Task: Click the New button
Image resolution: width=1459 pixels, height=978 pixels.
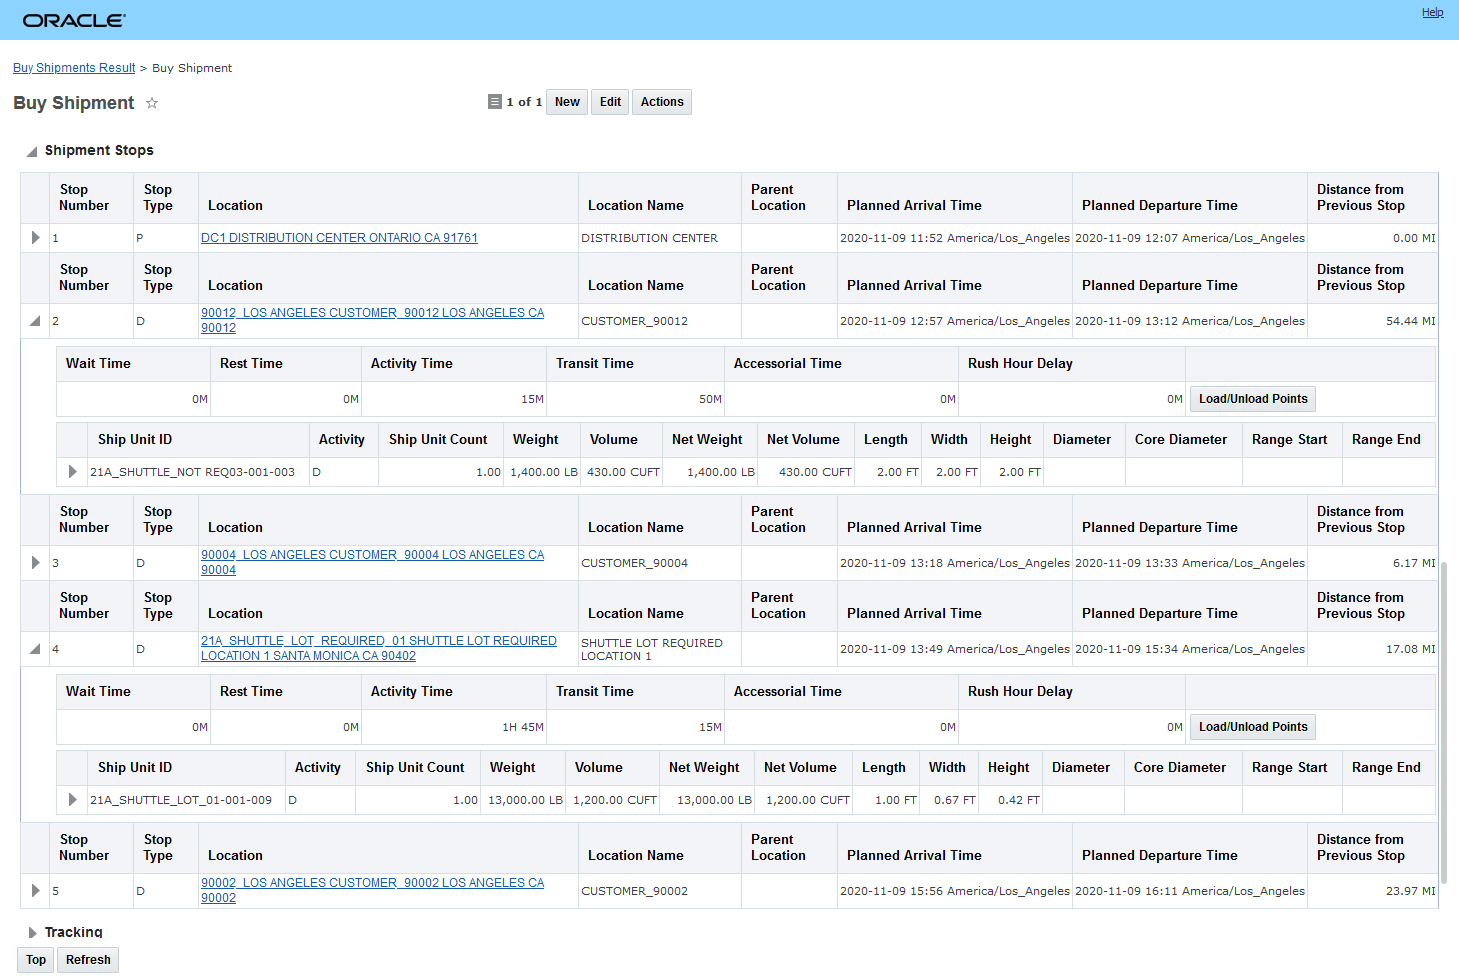Action: point(567,102)
